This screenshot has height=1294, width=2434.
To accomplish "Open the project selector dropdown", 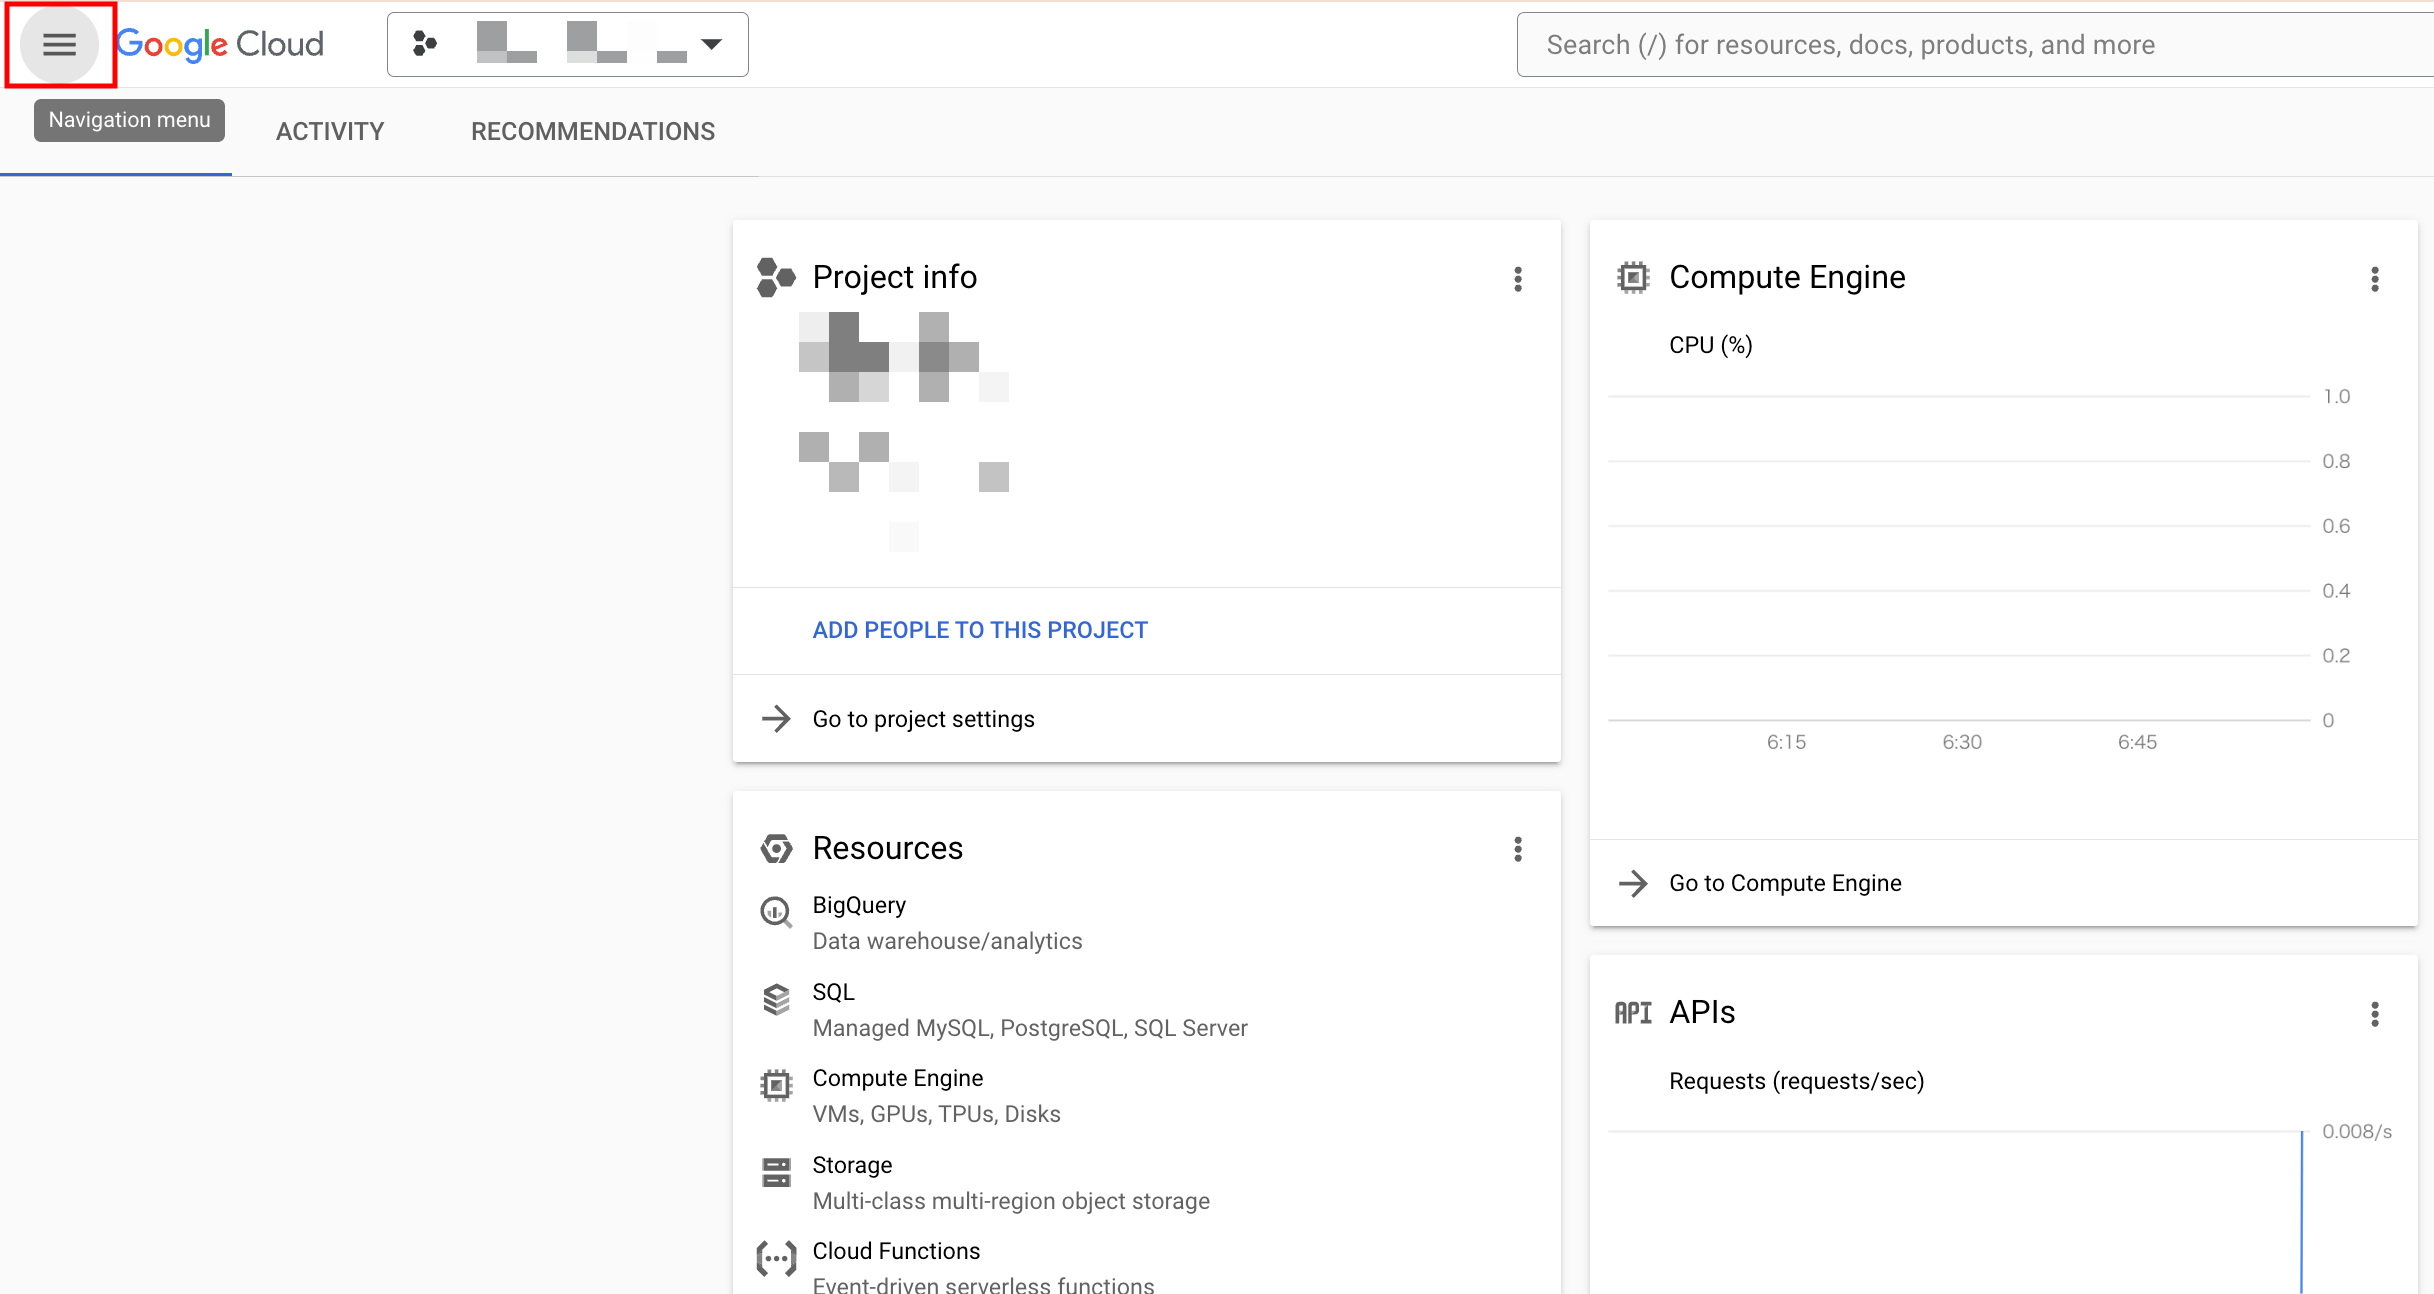I will tap(567, 44).
